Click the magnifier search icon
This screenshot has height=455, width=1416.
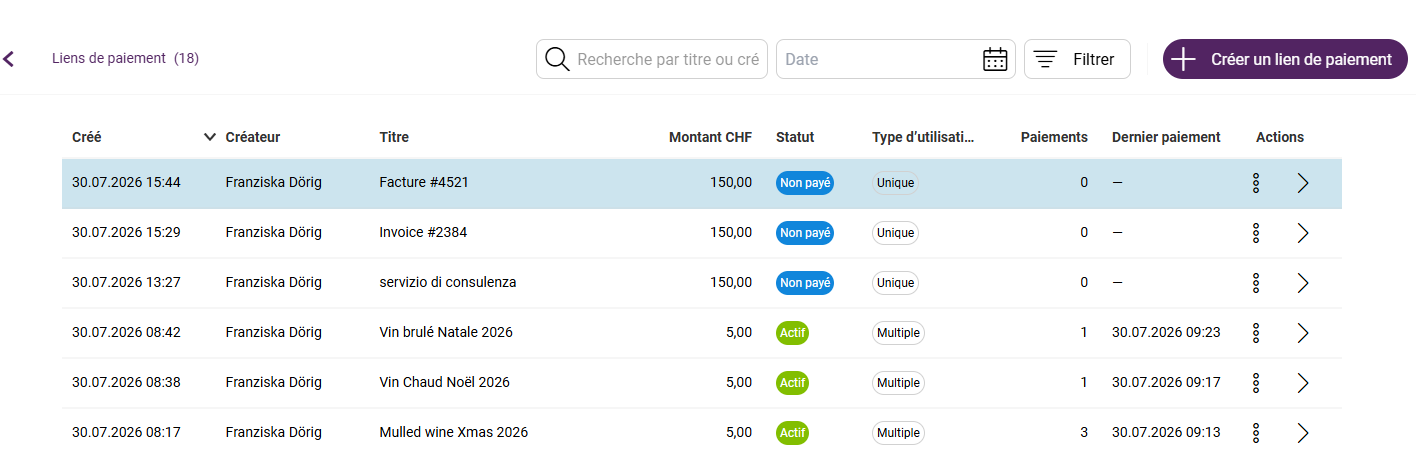coord(557,59)
